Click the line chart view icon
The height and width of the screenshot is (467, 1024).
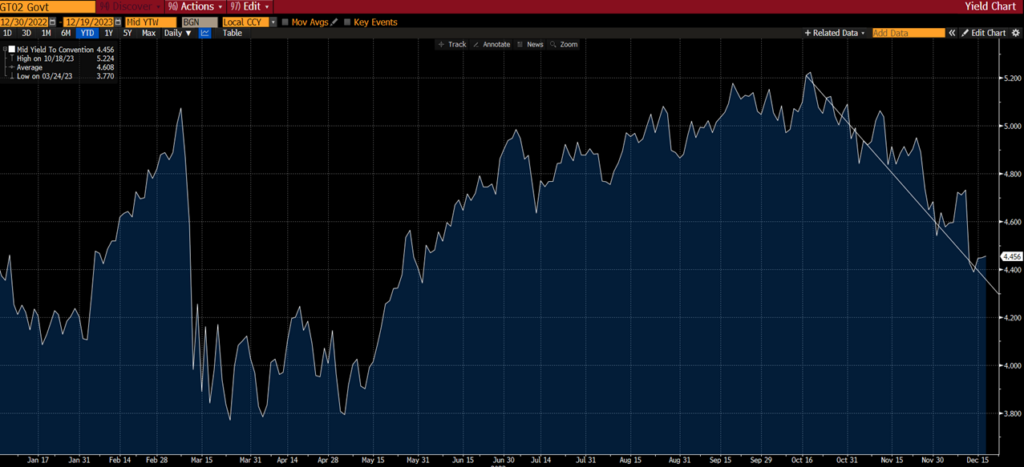click(x=205, y=33)
